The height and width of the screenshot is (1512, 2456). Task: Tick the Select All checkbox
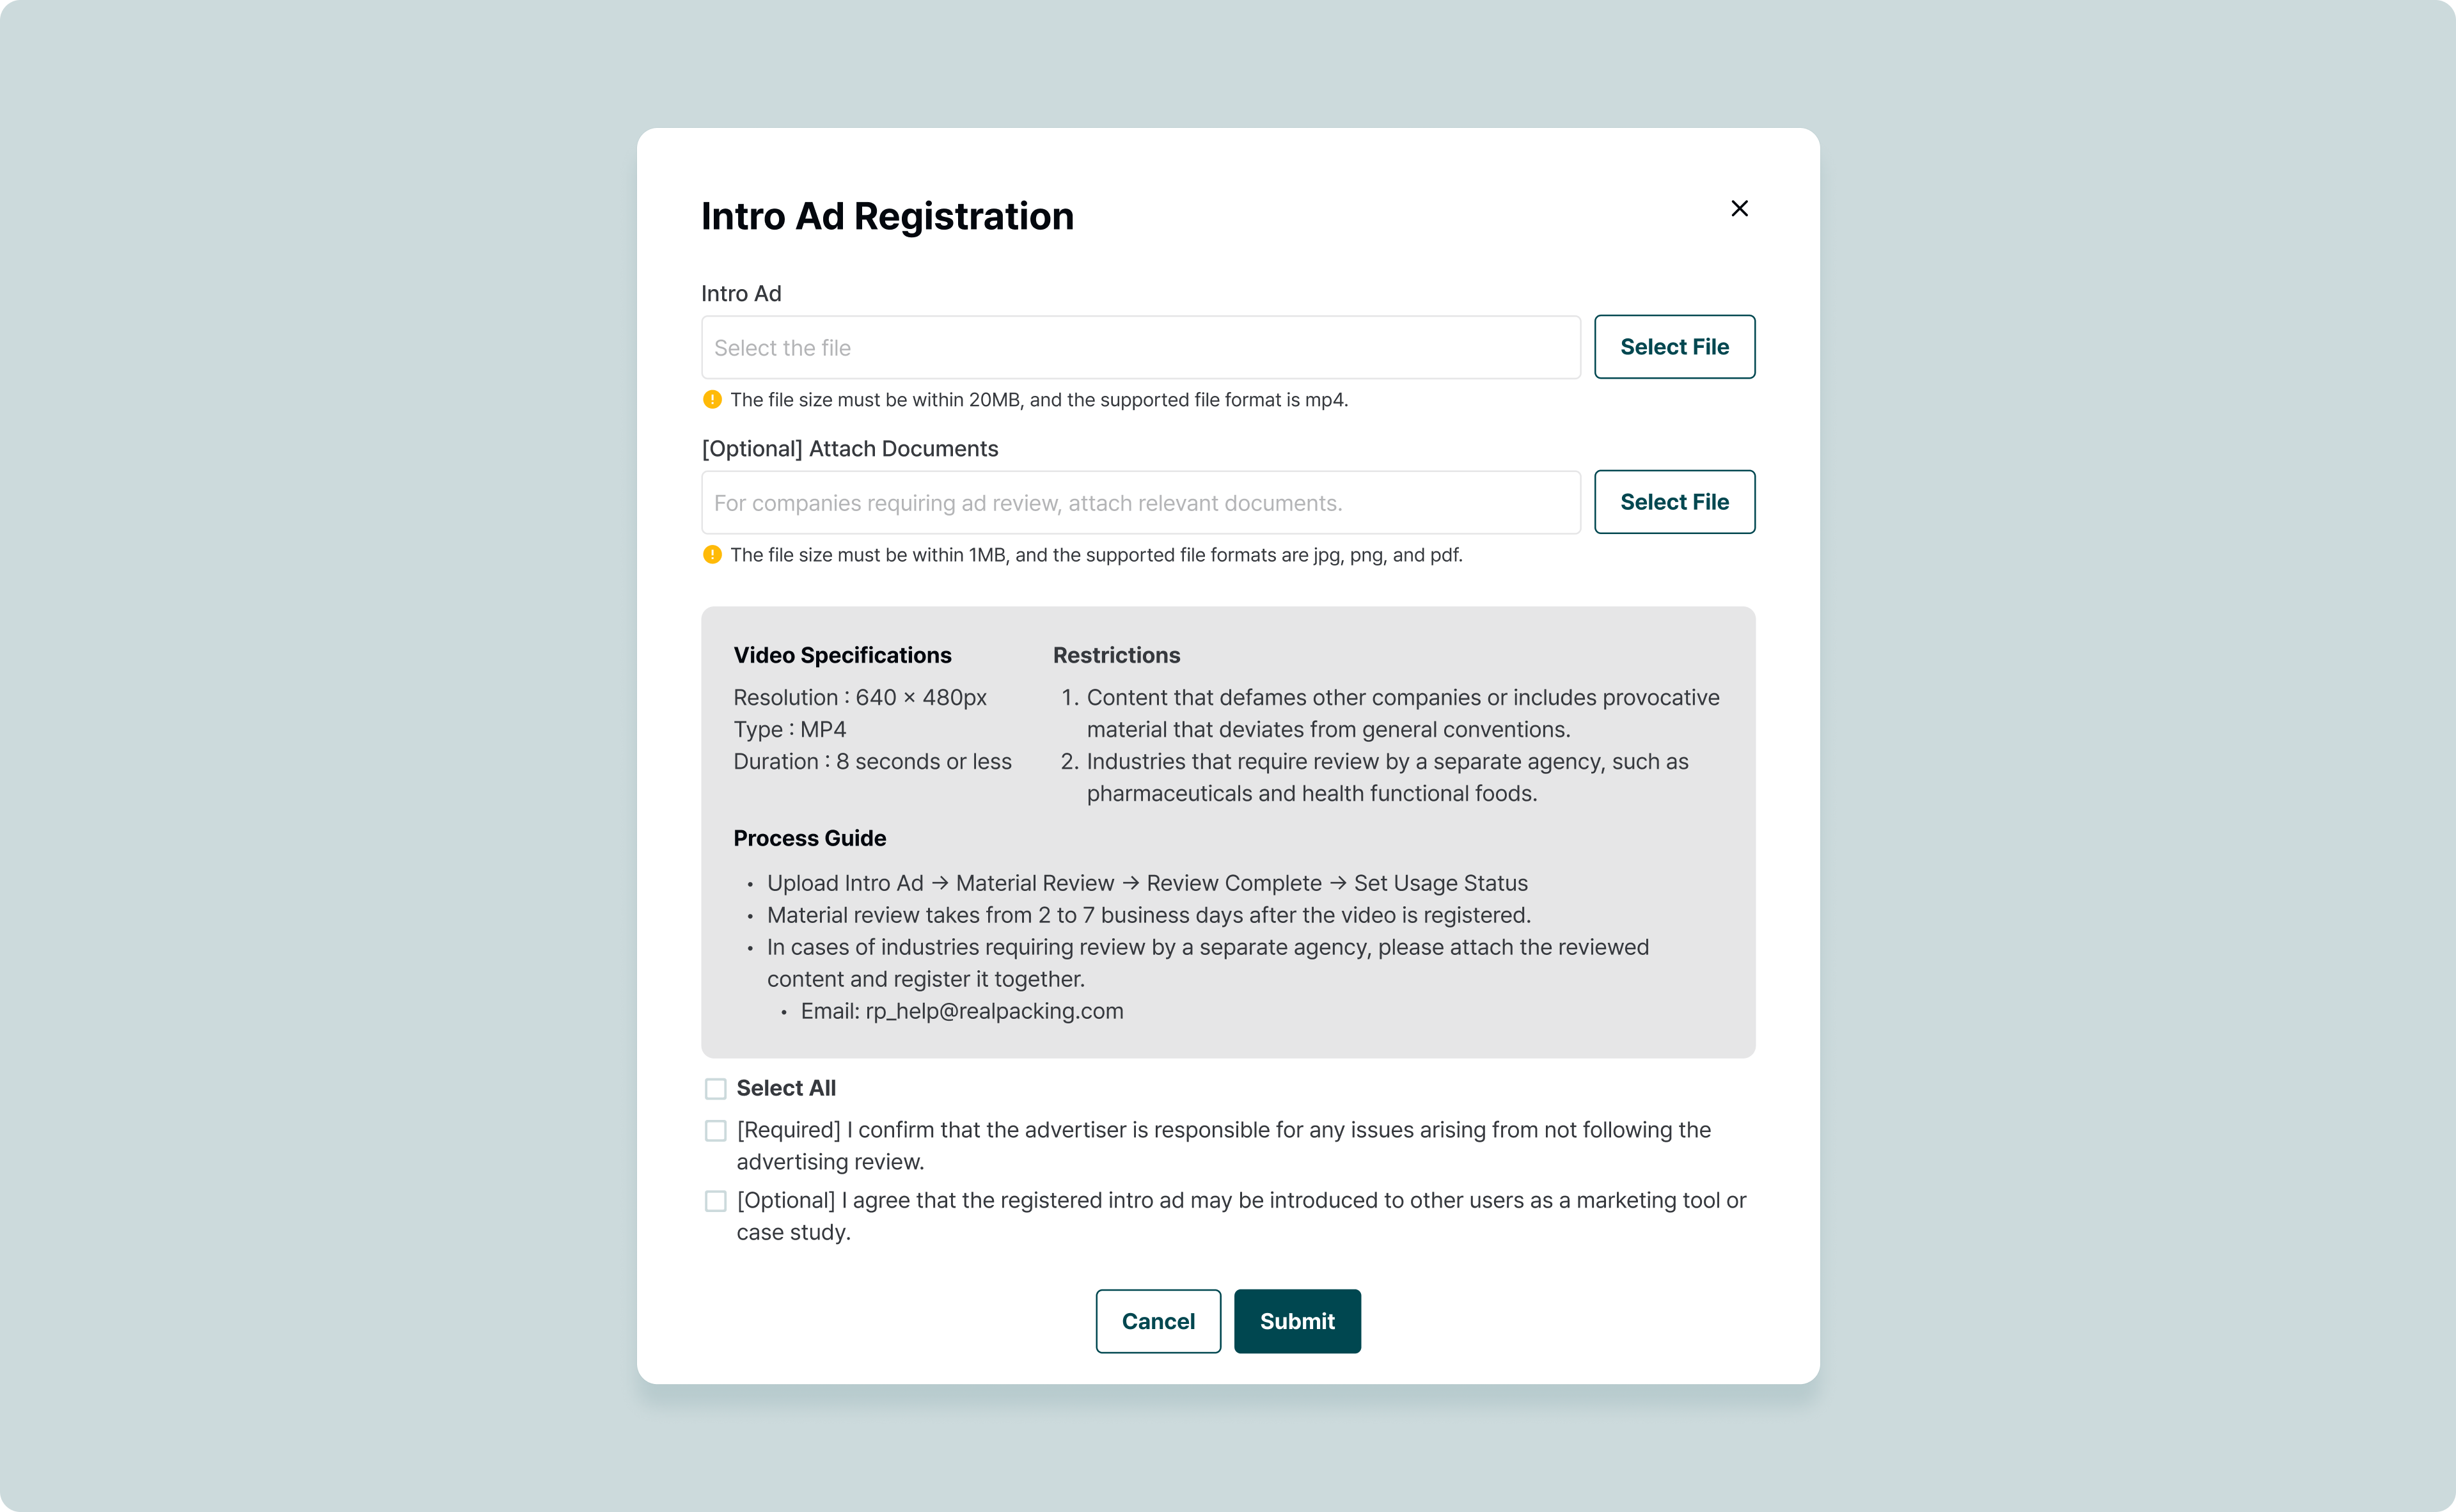click(x=715, y=1088)
